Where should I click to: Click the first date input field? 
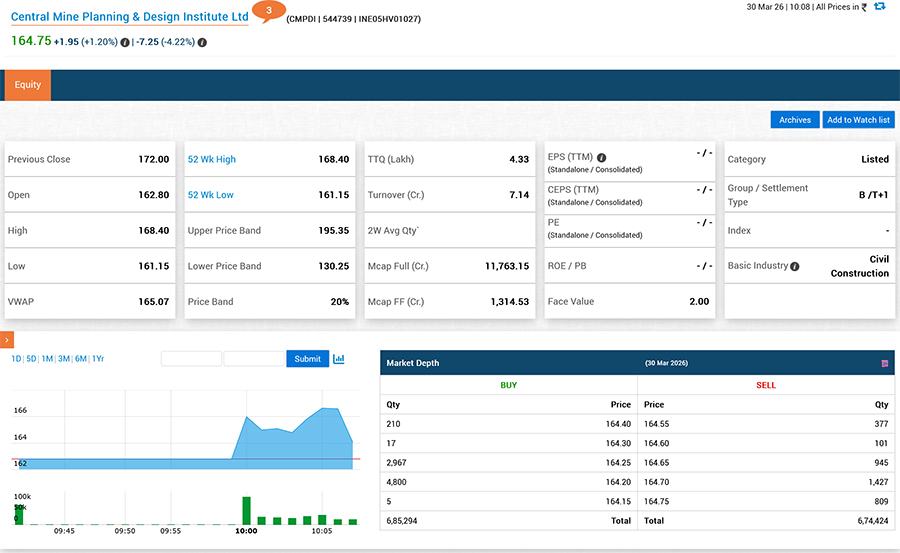coord(191,359)
